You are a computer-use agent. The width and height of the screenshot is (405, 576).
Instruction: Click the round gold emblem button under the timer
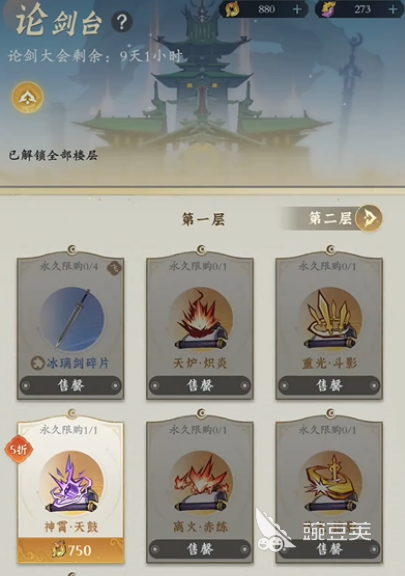(x=28, y=97)
